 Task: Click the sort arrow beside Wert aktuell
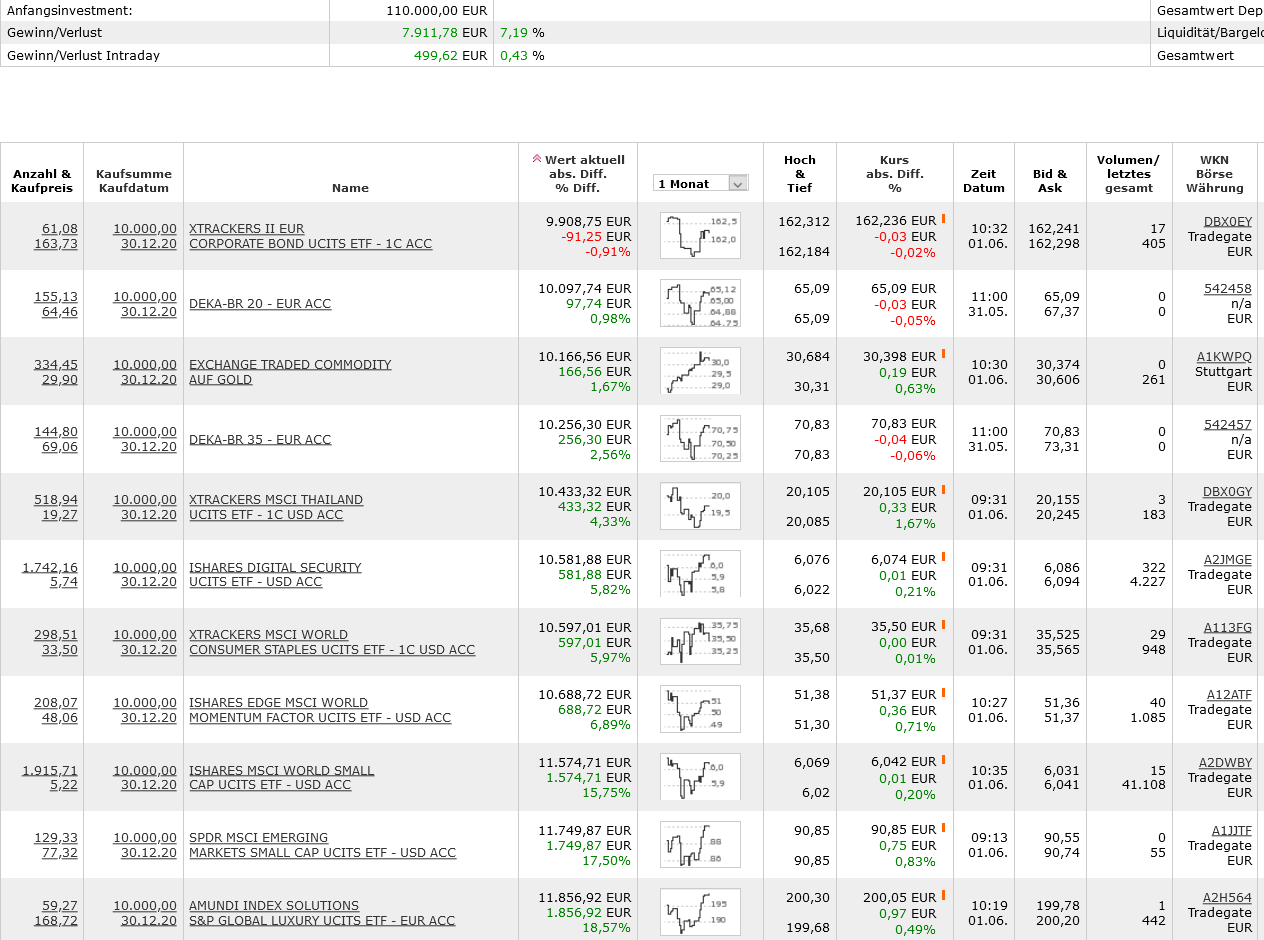[537, 159]
